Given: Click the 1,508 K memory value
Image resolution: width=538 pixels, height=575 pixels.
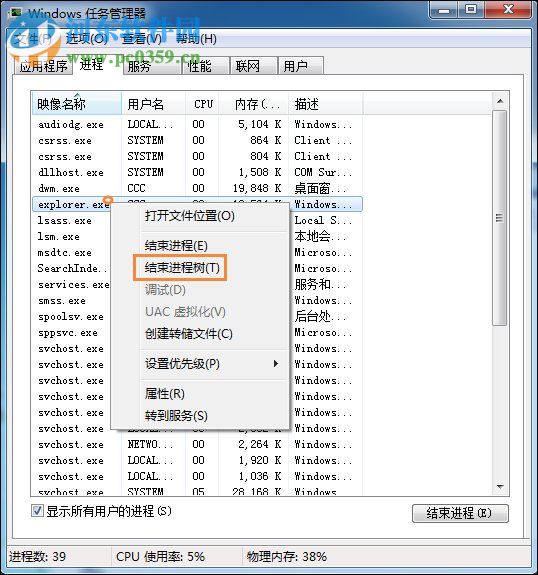Looking at the screenshot, I should pos(260,172).
